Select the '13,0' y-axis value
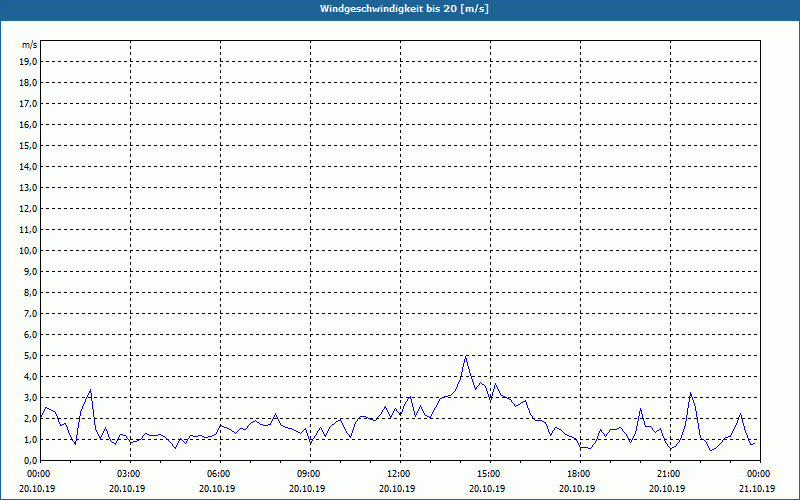This screenshot has height=500, width=800. (29, 188)
